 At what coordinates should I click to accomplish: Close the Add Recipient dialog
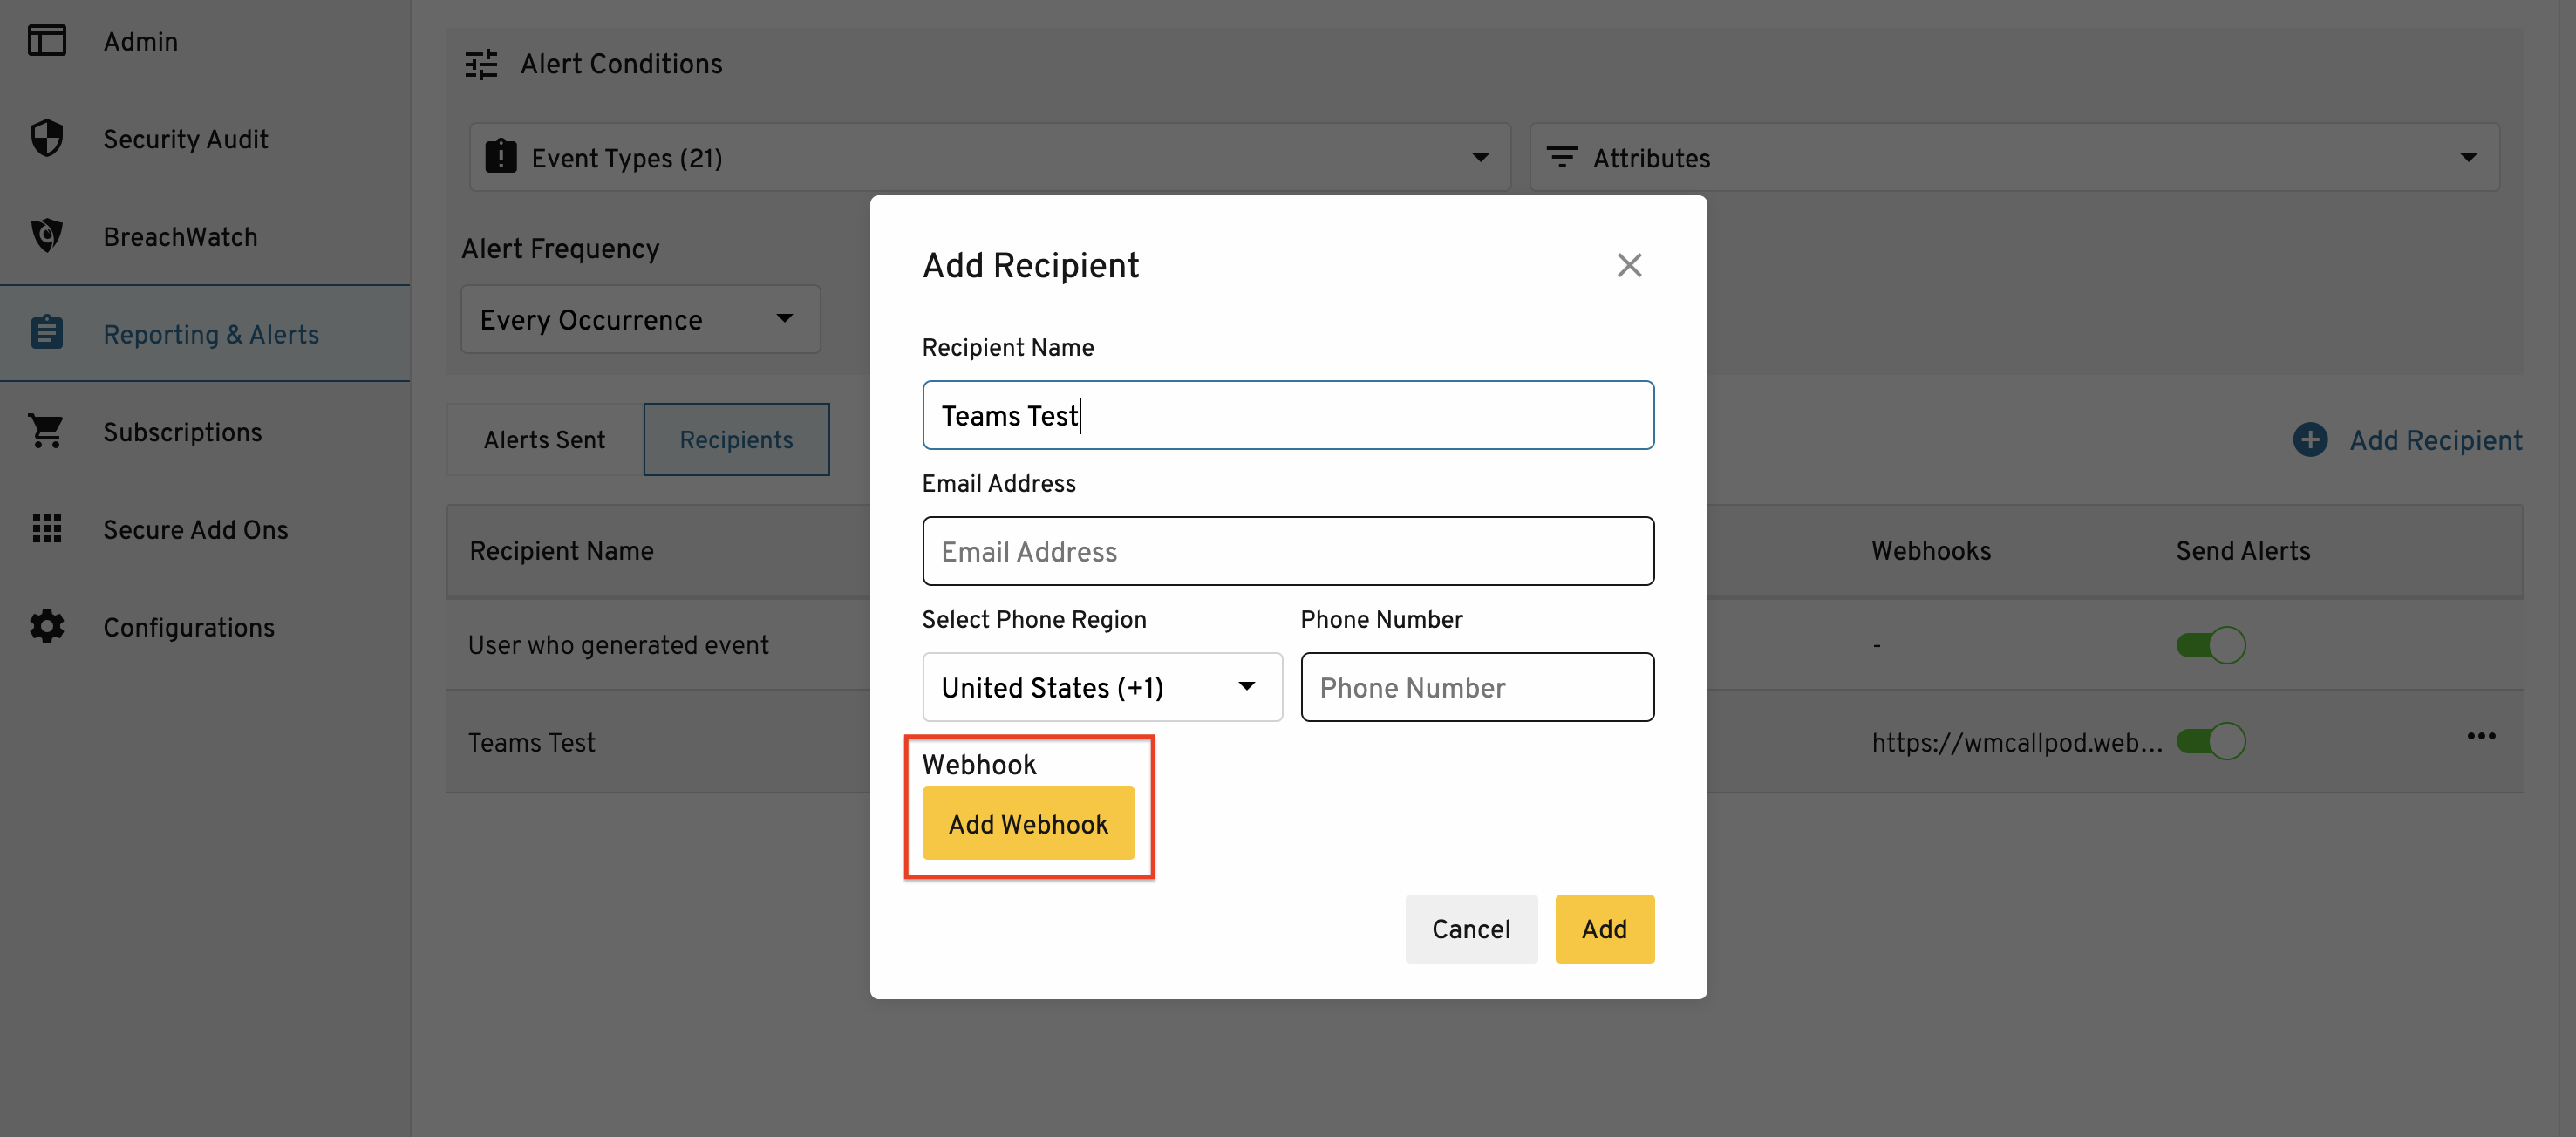pos(1629,266)
